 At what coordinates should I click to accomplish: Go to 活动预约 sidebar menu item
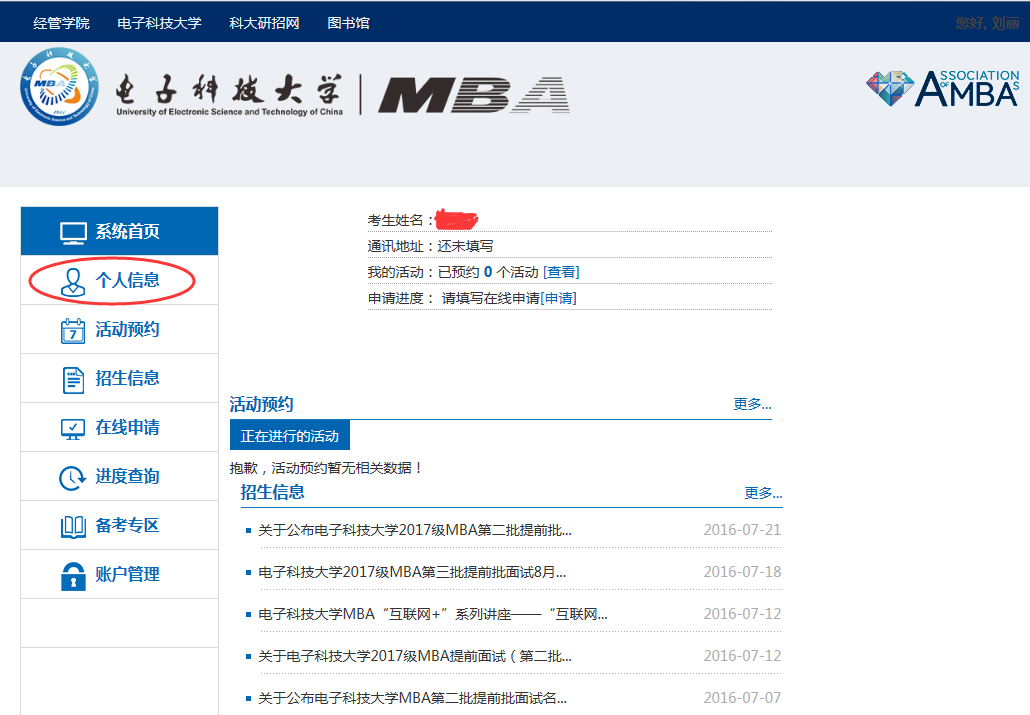pyautogui.click(x=120, y=329)
